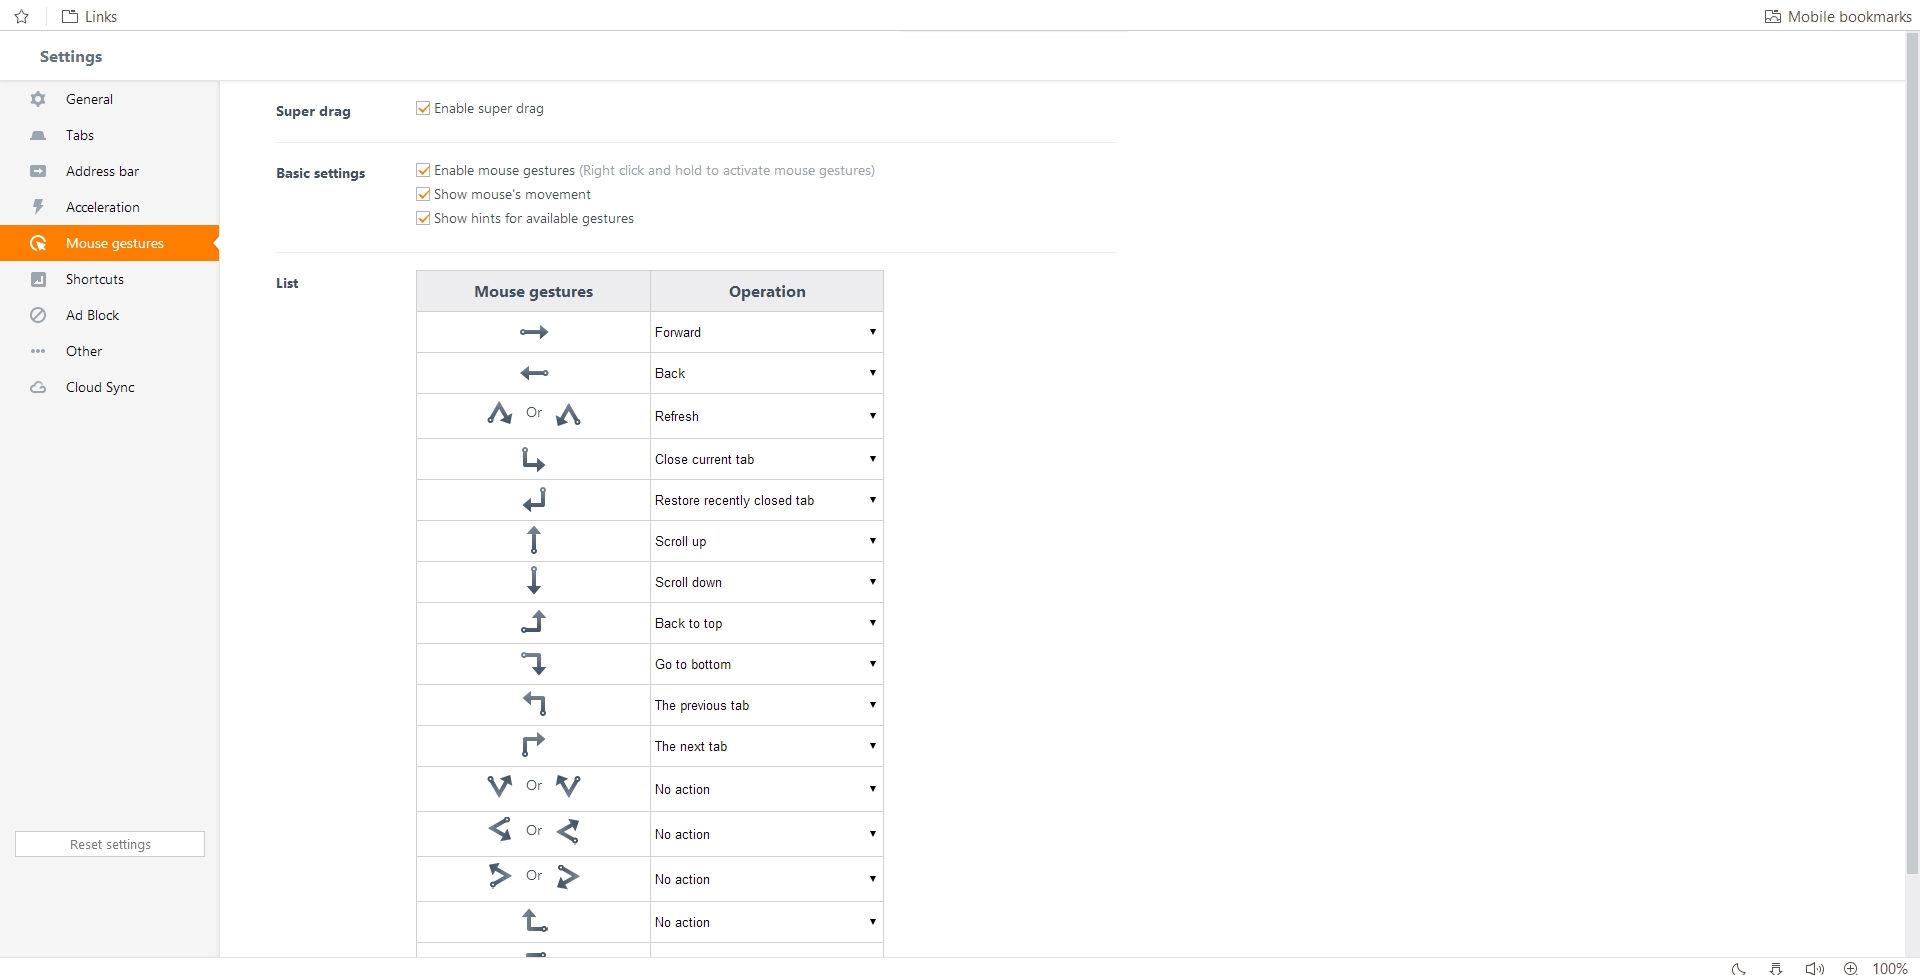Viewport: 1920px width, 975px height.
Task: Expand the Close current tab dropdown
Action: (x=766, y=459)
